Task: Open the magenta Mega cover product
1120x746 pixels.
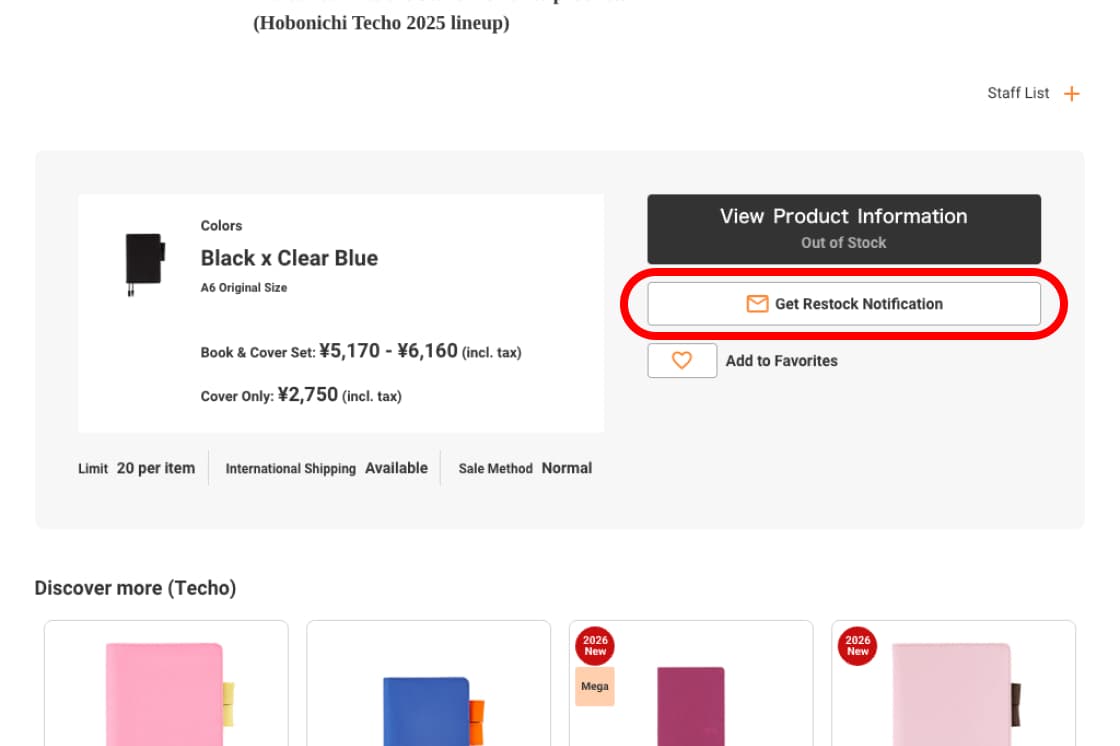Action: coord(691,705)
